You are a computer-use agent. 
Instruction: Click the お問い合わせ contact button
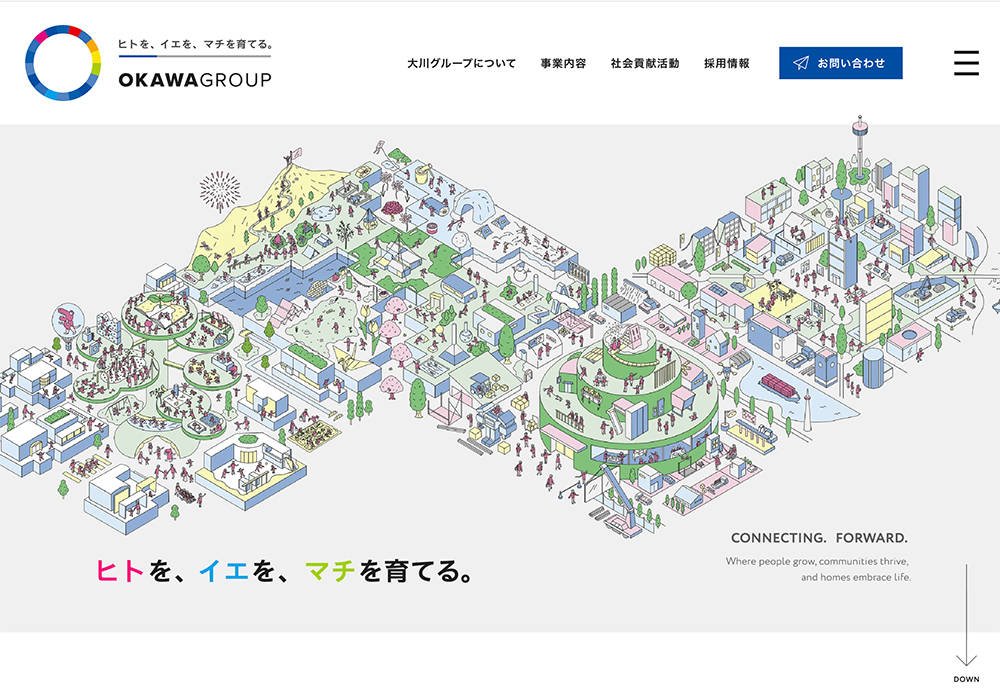(x=840, y=61)
